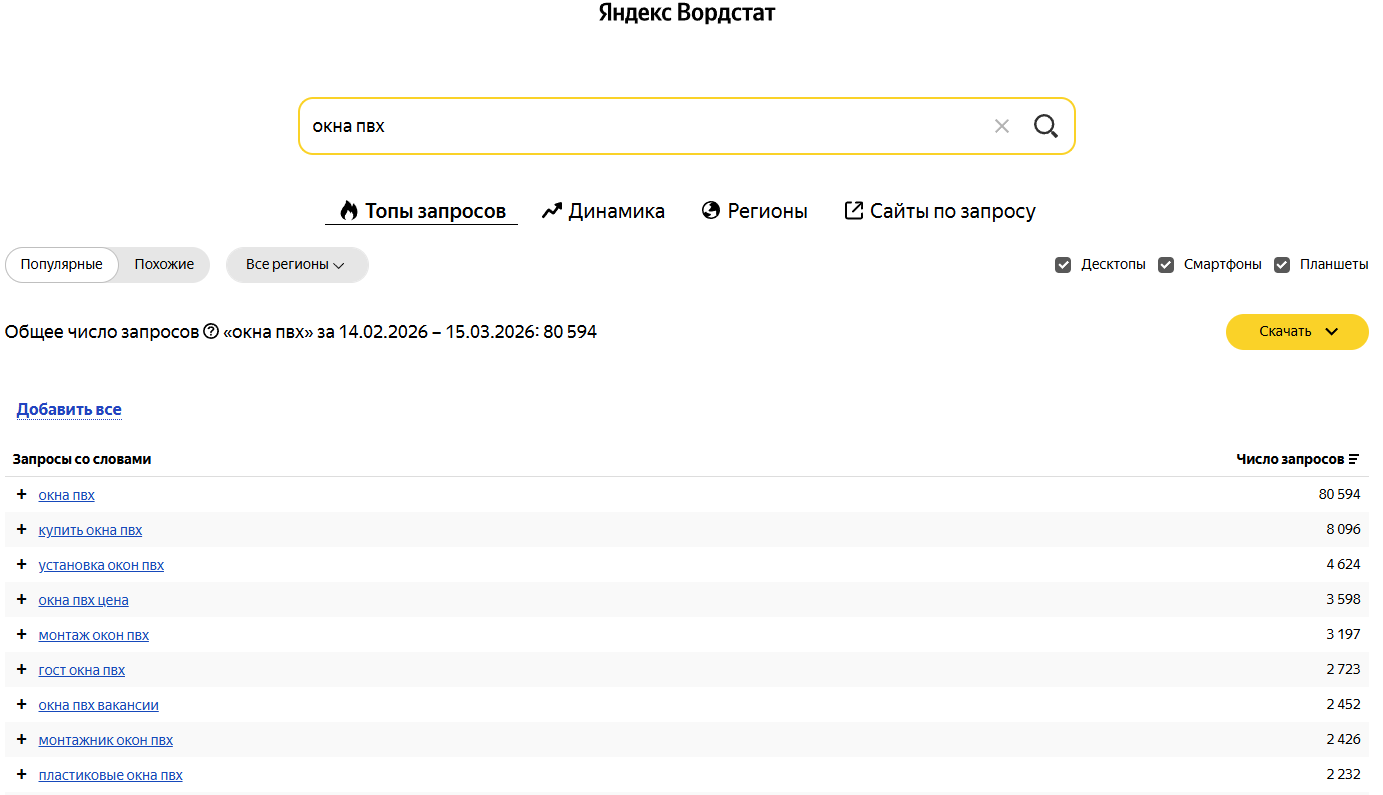Click the 'Яндекс Вордстат' logo
This screenshot has height=795, width=1383.
[687, 13]
